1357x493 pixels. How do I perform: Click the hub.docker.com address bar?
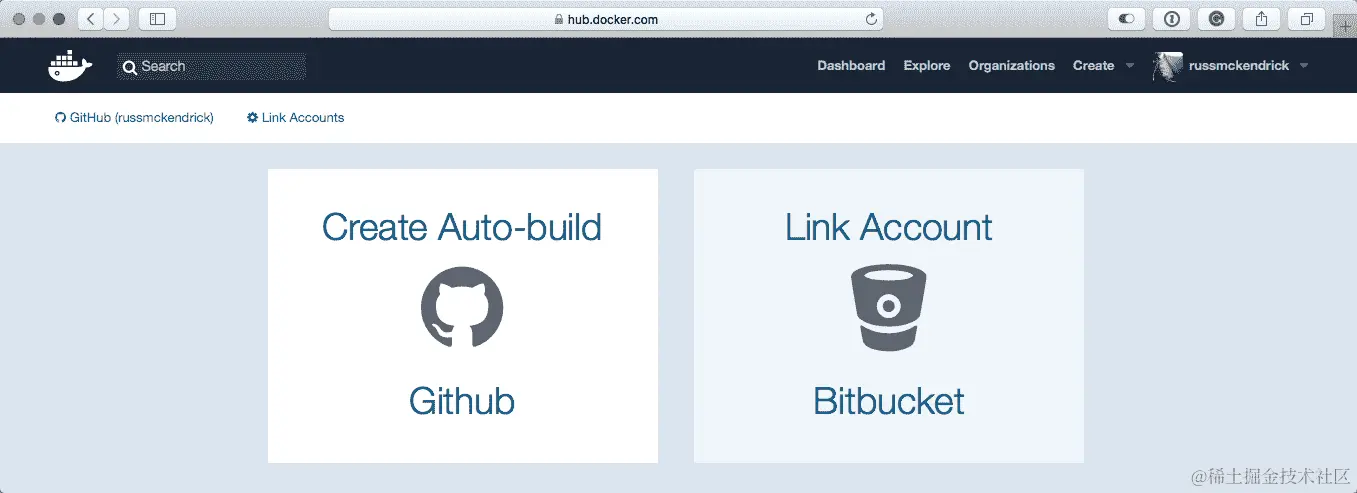click(606, 18)
